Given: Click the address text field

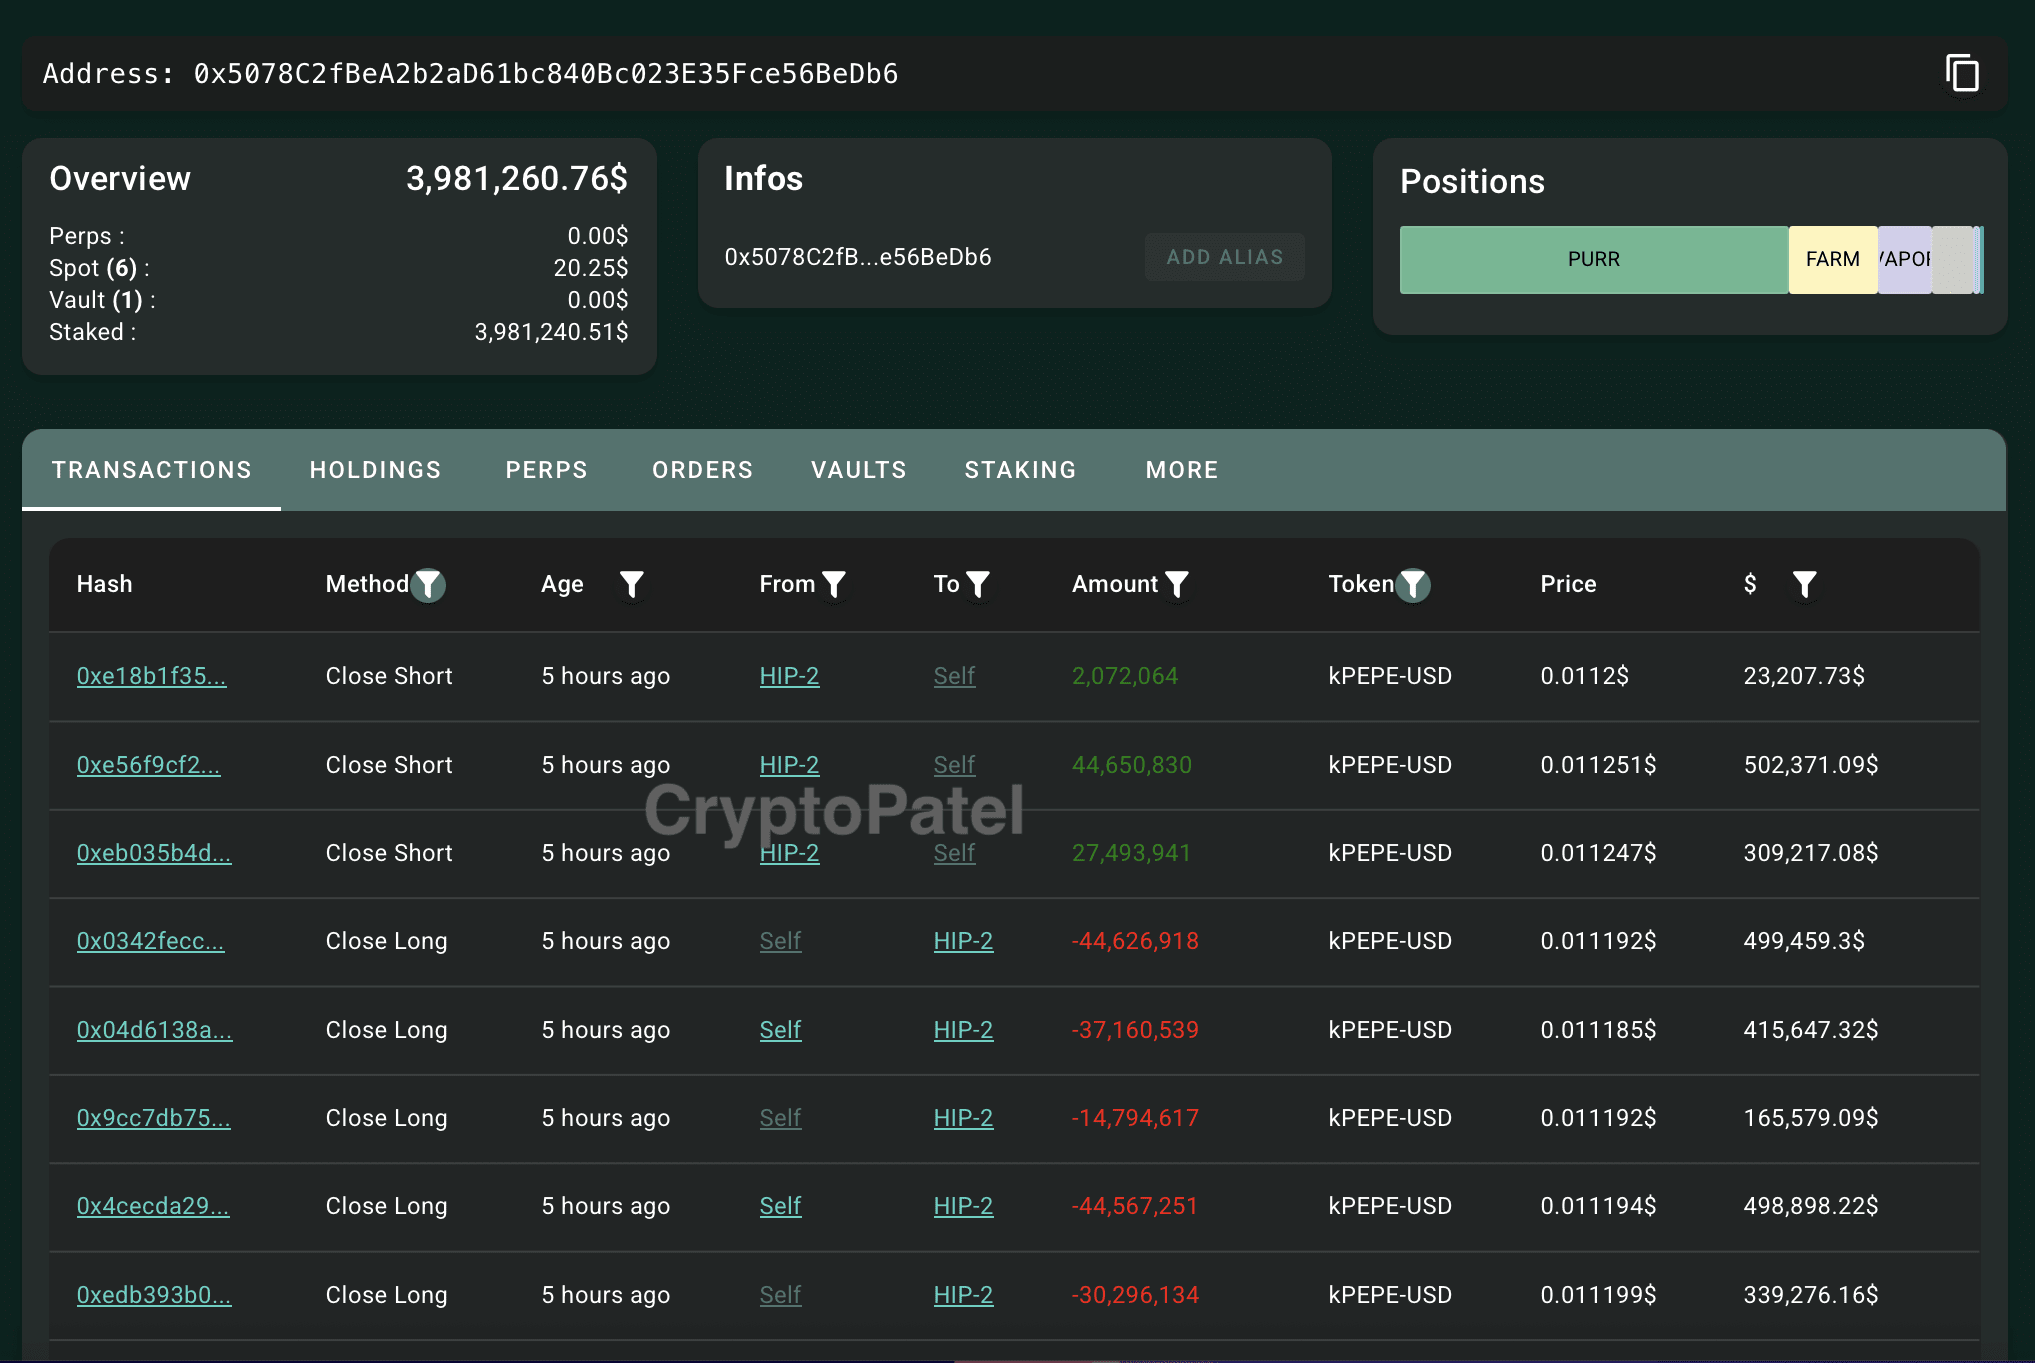Looking at the screenshot, I should point(546,74).
